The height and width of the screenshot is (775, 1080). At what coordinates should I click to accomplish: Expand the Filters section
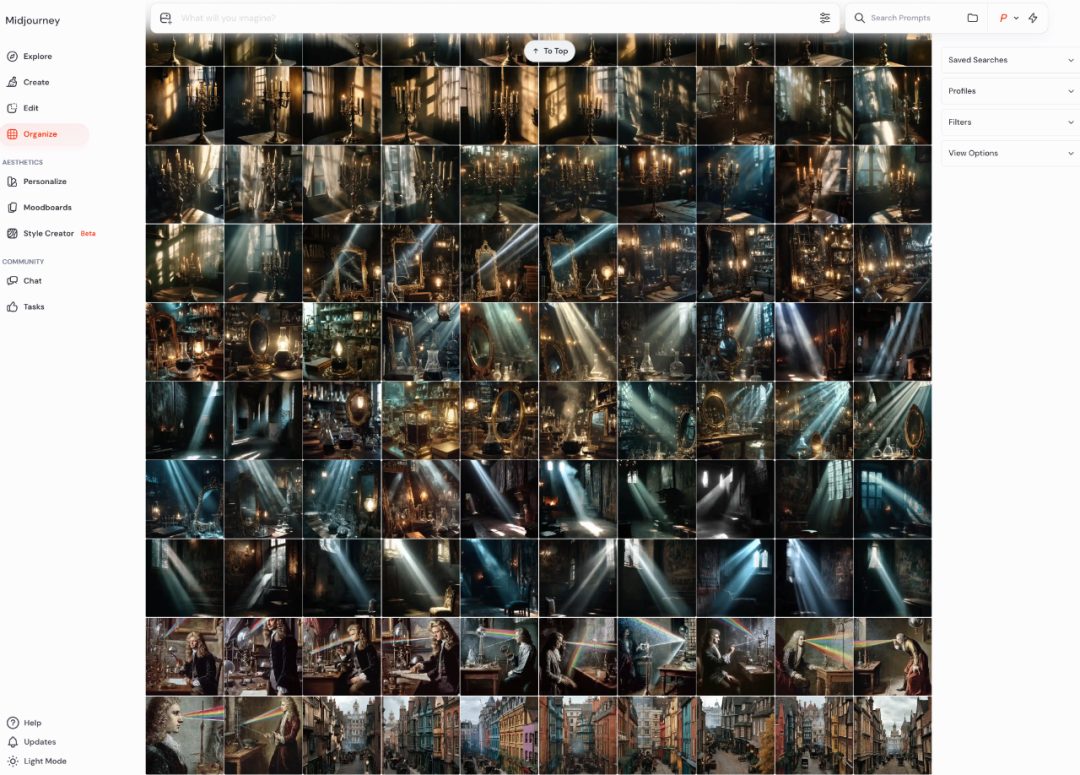click(1009, 122)
